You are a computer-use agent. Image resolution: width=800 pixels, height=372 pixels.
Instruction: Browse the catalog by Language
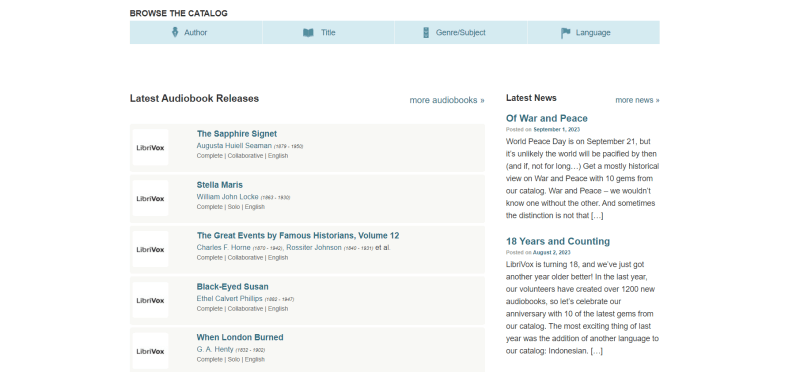[x=593, y=32]
